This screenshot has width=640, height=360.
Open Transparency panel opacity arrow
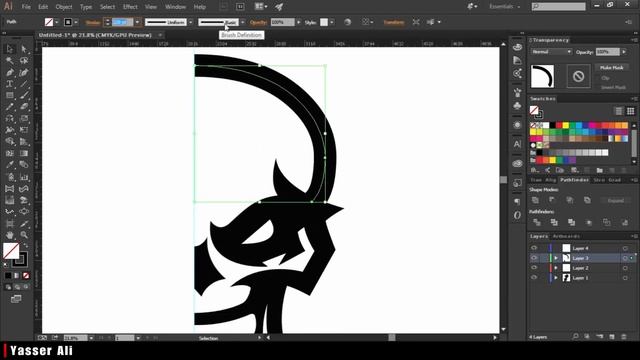pyautogui.click(x=624, y=52)
